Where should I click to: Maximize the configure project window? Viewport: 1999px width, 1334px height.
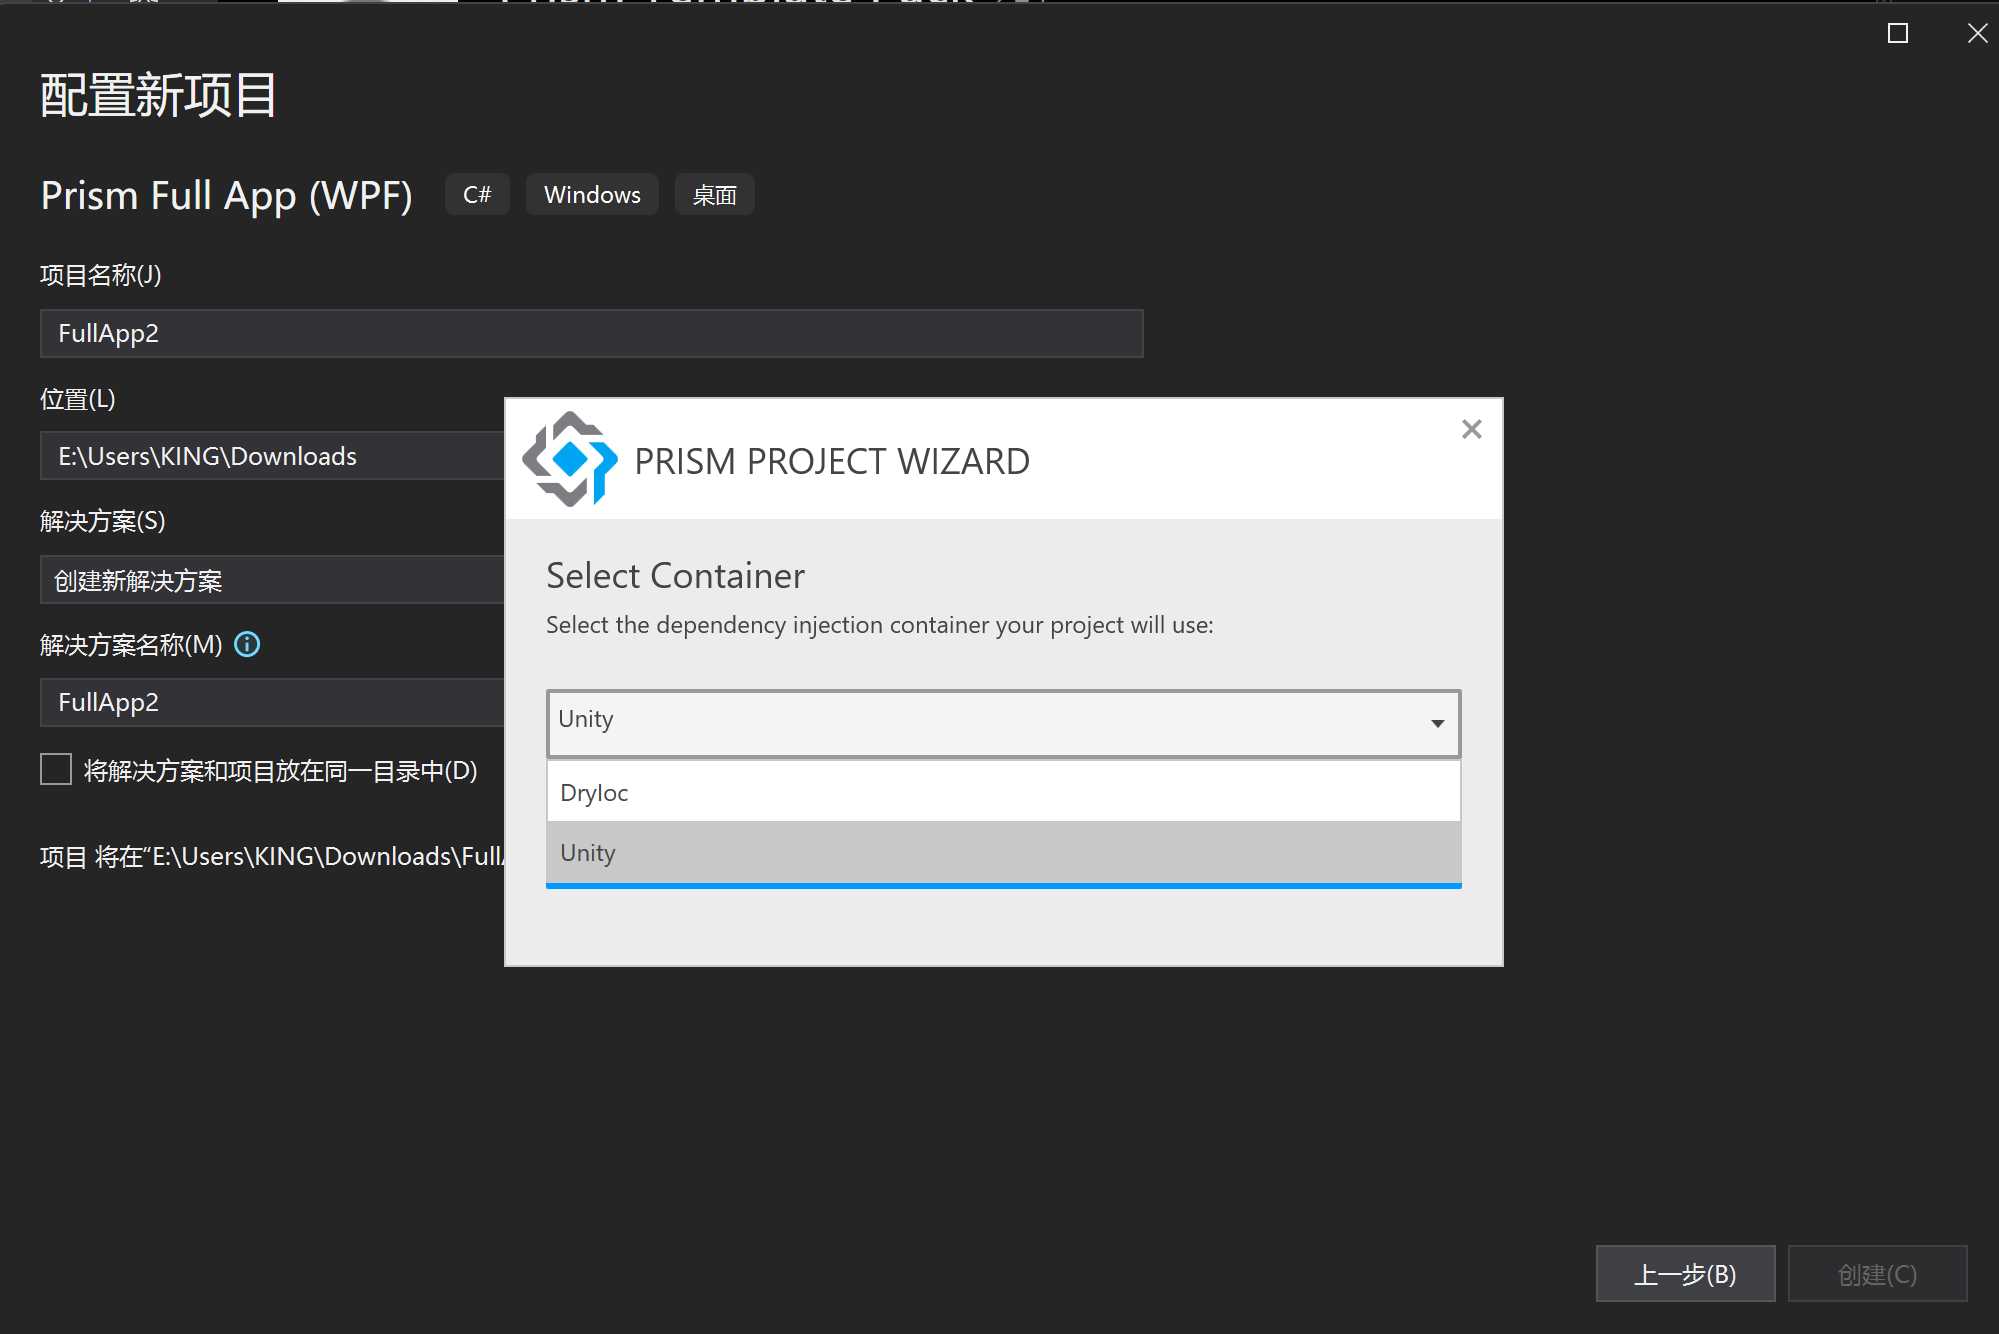(1897, 34)
